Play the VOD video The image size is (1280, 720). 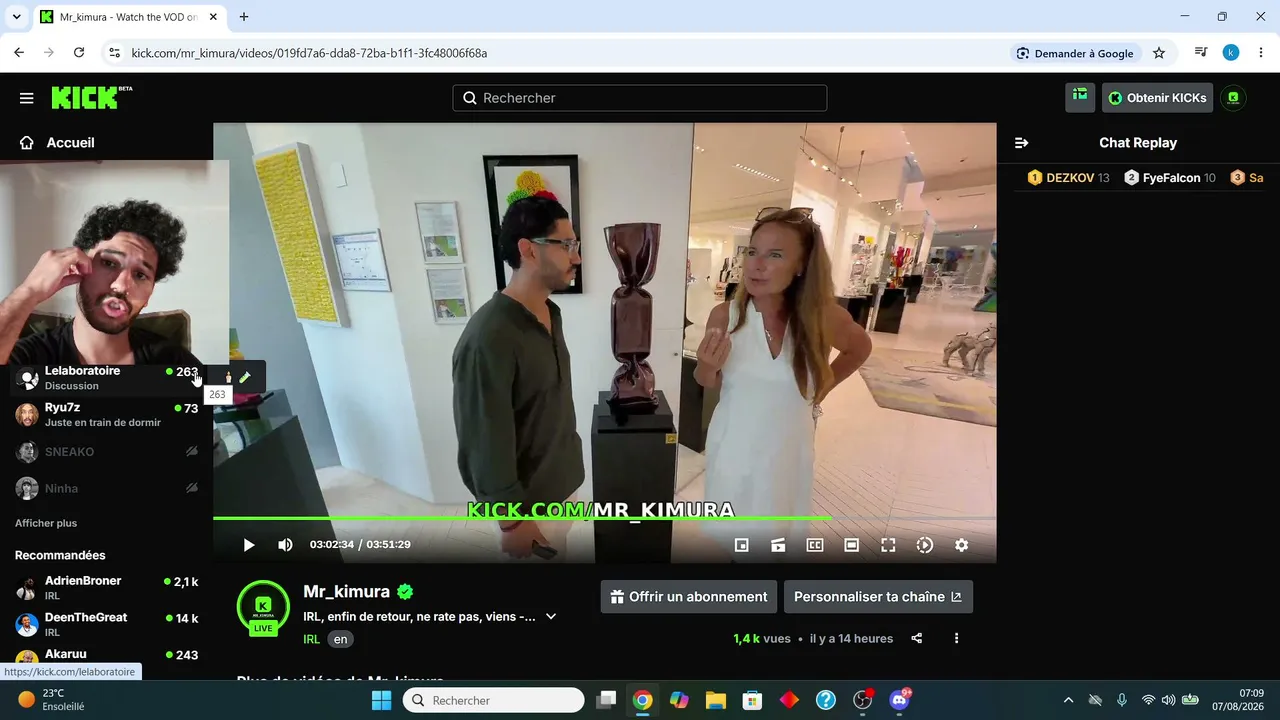tap(249, 545)
